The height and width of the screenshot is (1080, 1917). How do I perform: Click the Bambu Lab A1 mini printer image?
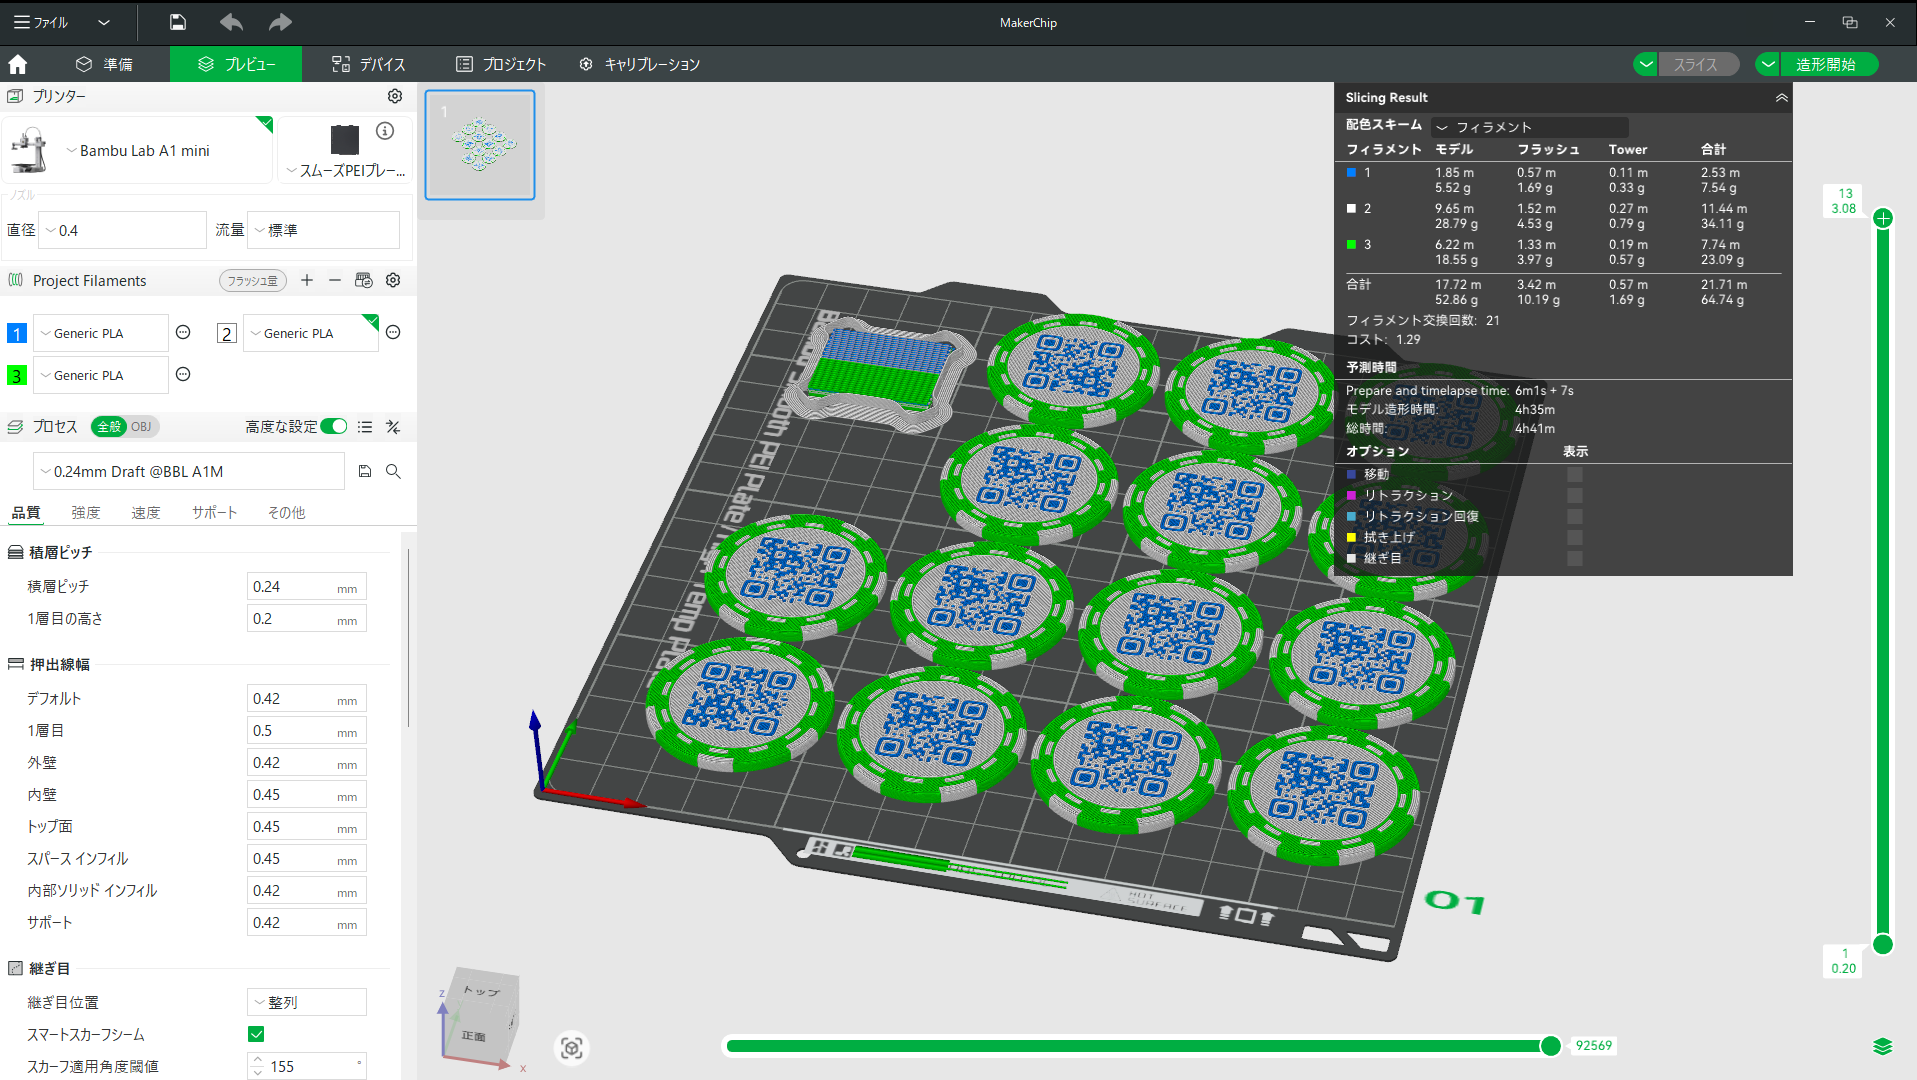[x=30, y=150]
